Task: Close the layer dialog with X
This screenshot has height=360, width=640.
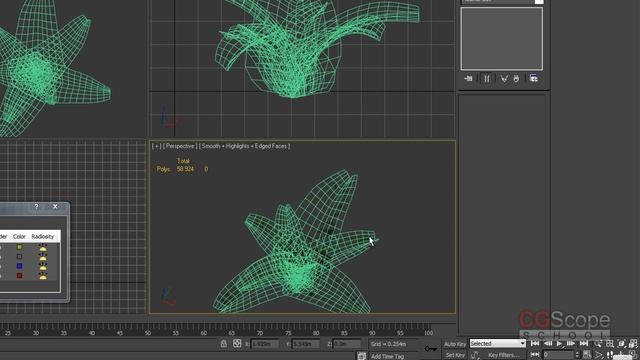Action: coord(55,207)
